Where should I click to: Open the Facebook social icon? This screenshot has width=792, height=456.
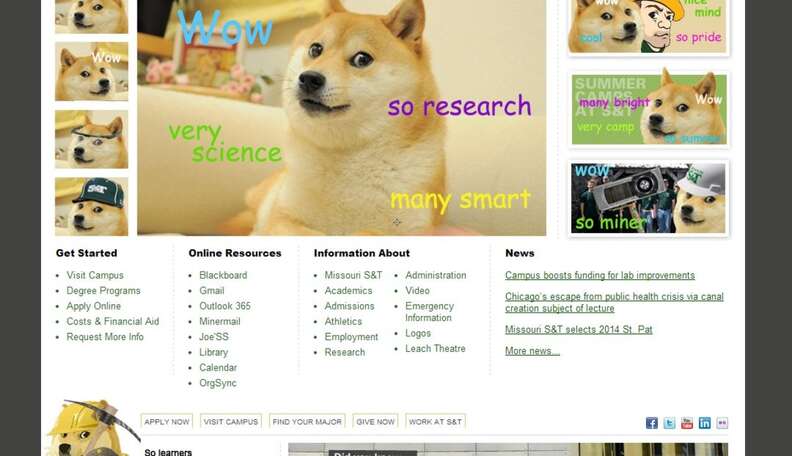(x=652, y=423)
